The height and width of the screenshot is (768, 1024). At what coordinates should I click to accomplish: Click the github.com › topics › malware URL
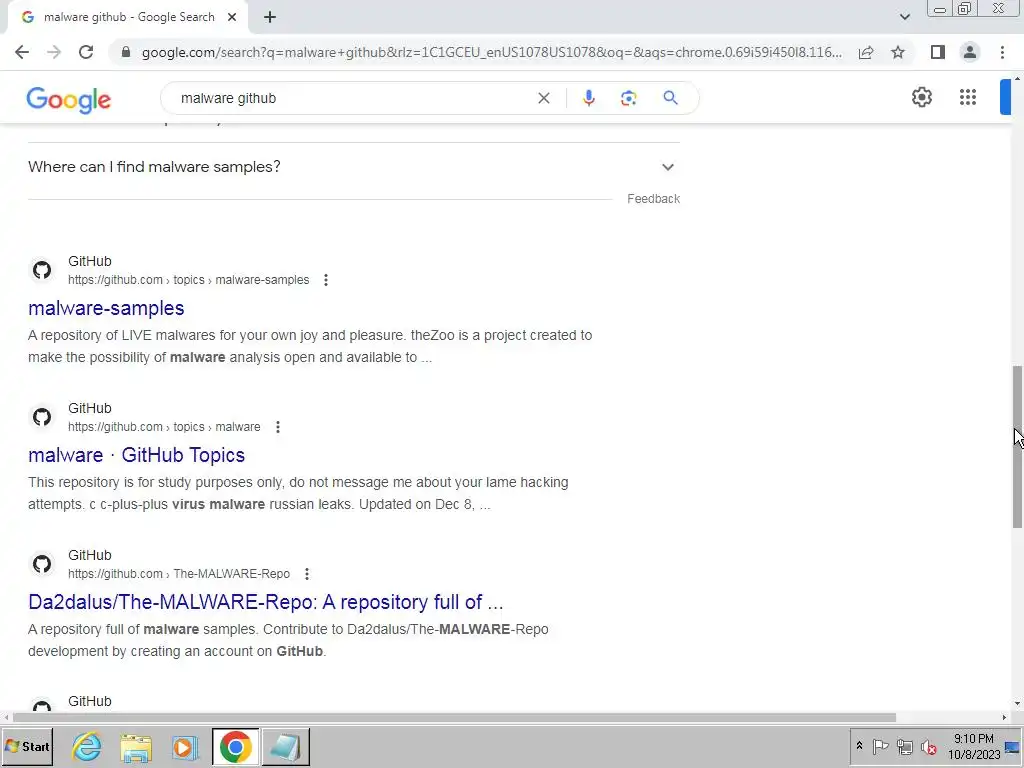click(x=164, y=427)
